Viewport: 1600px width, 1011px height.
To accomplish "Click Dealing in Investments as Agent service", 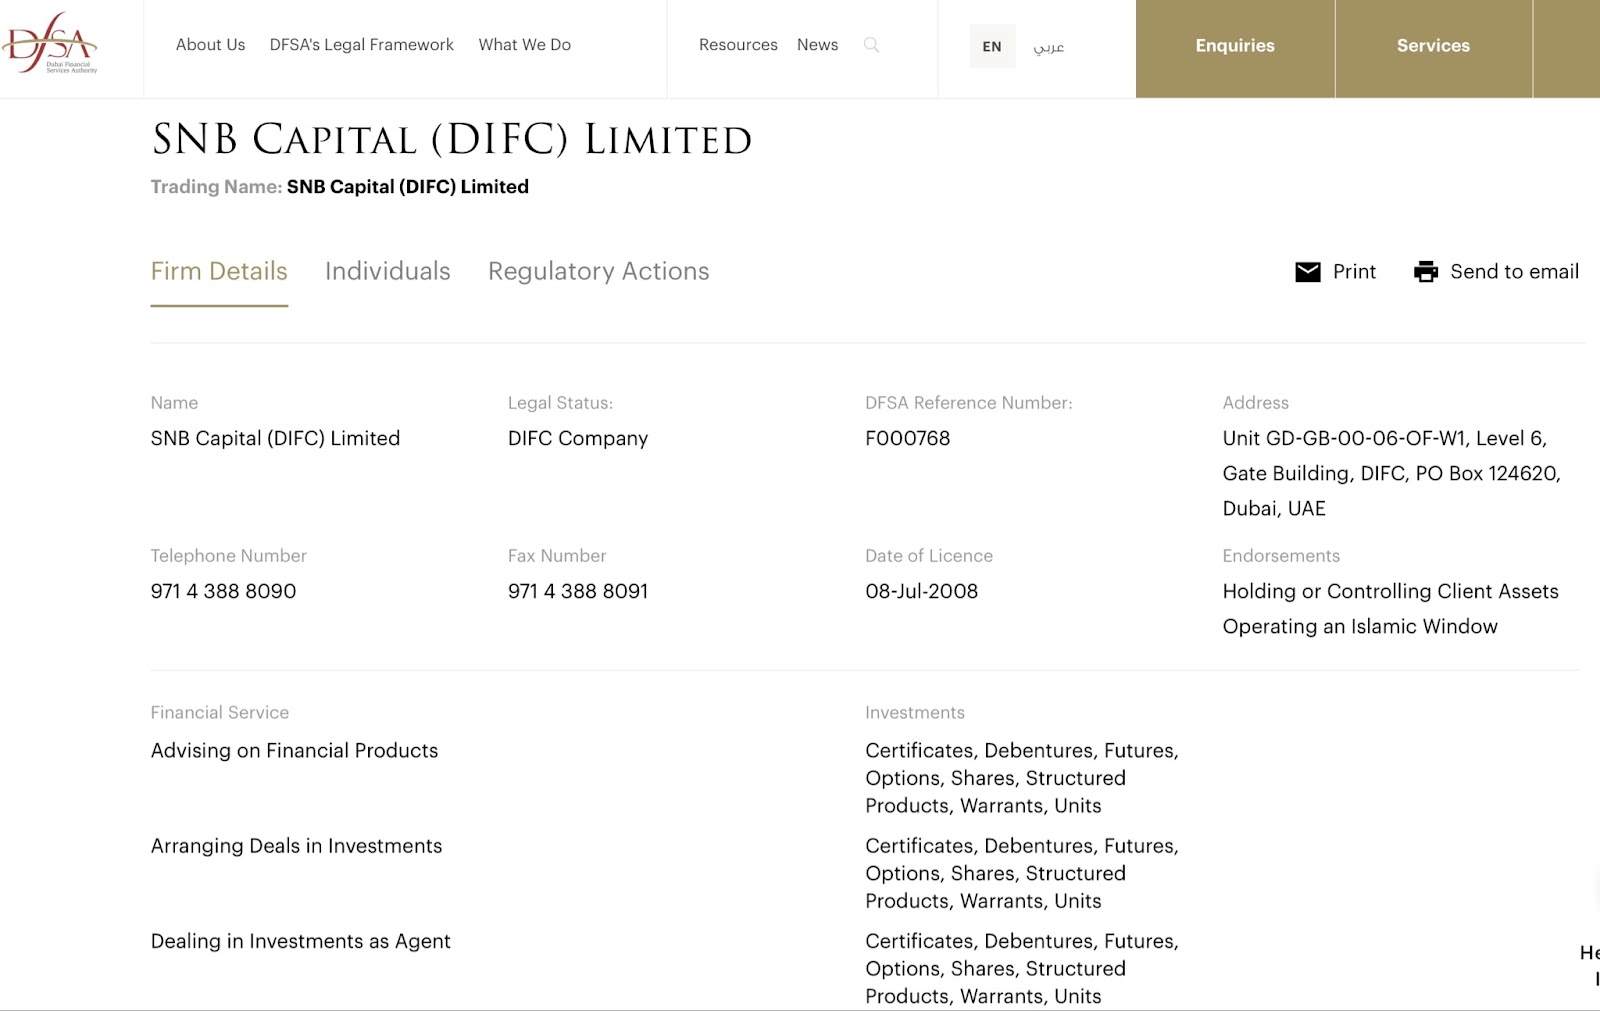I will pyautogui.click(x=300, y=941).
